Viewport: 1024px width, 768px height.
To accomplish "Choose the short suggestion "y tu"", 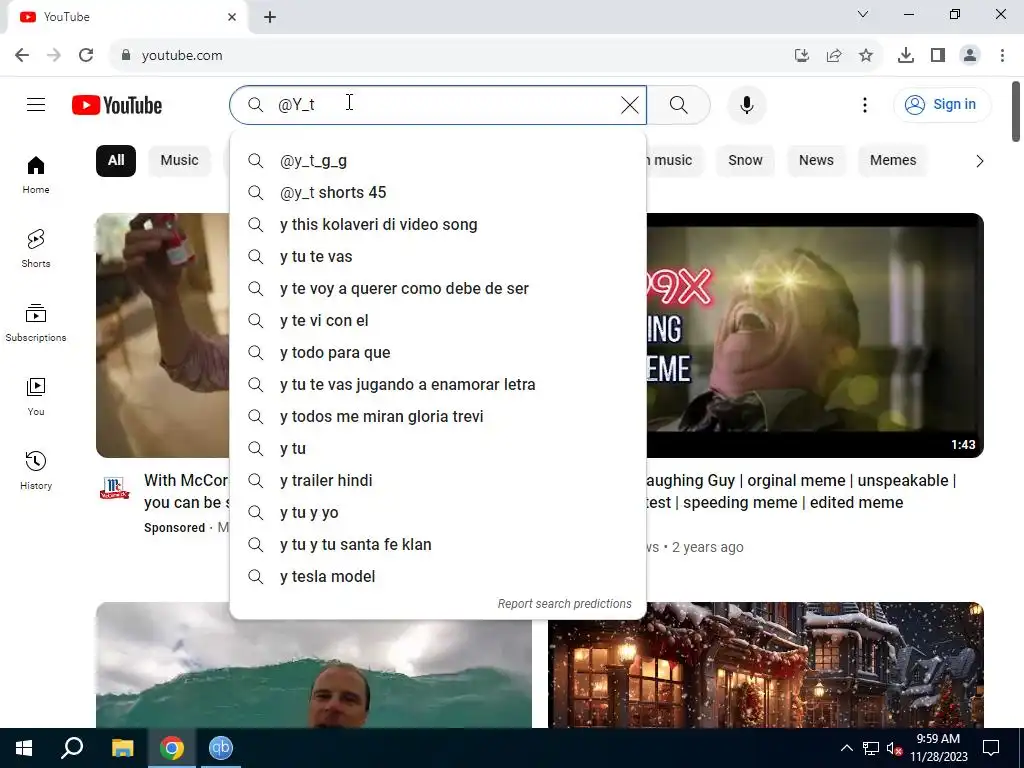I will point(438,449).
